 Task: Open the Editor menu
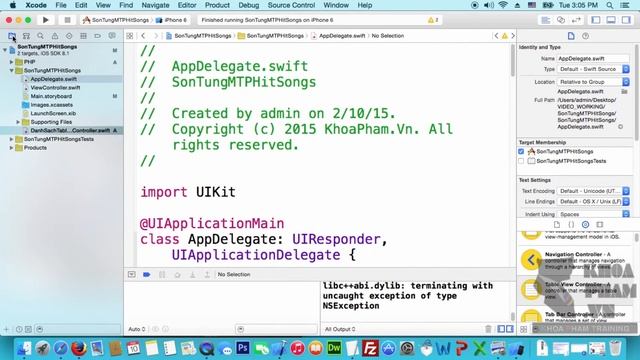coord(187,5)
